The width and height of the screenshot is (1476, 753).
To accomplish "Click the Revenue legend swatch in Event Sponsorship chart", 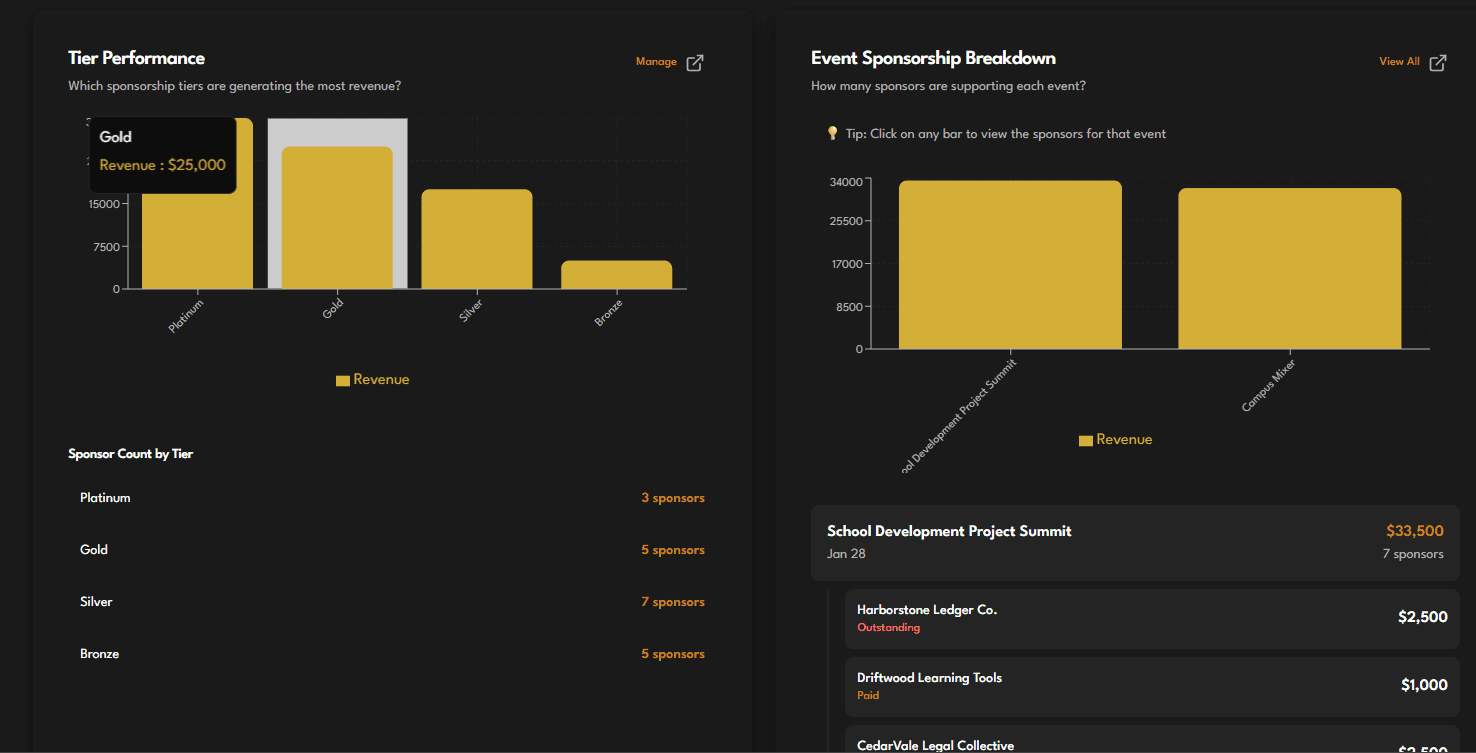I will (1085, 439).
